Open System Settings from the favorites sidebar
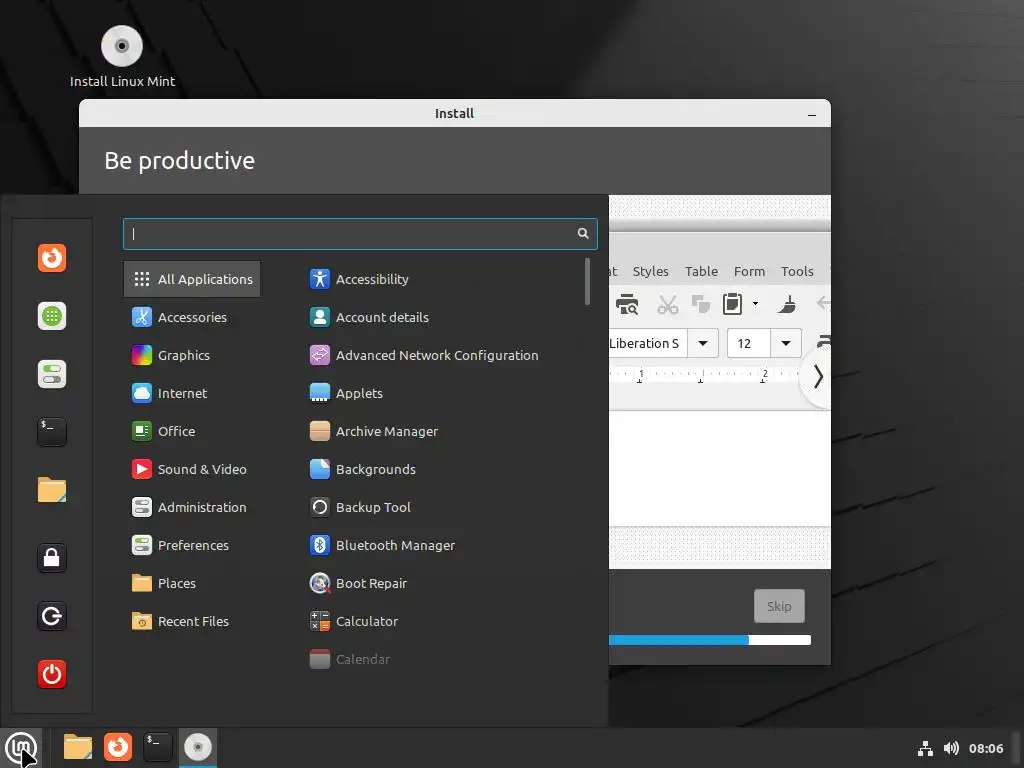Viewport: 1024px width, 768px height. [x=52, y=374]
